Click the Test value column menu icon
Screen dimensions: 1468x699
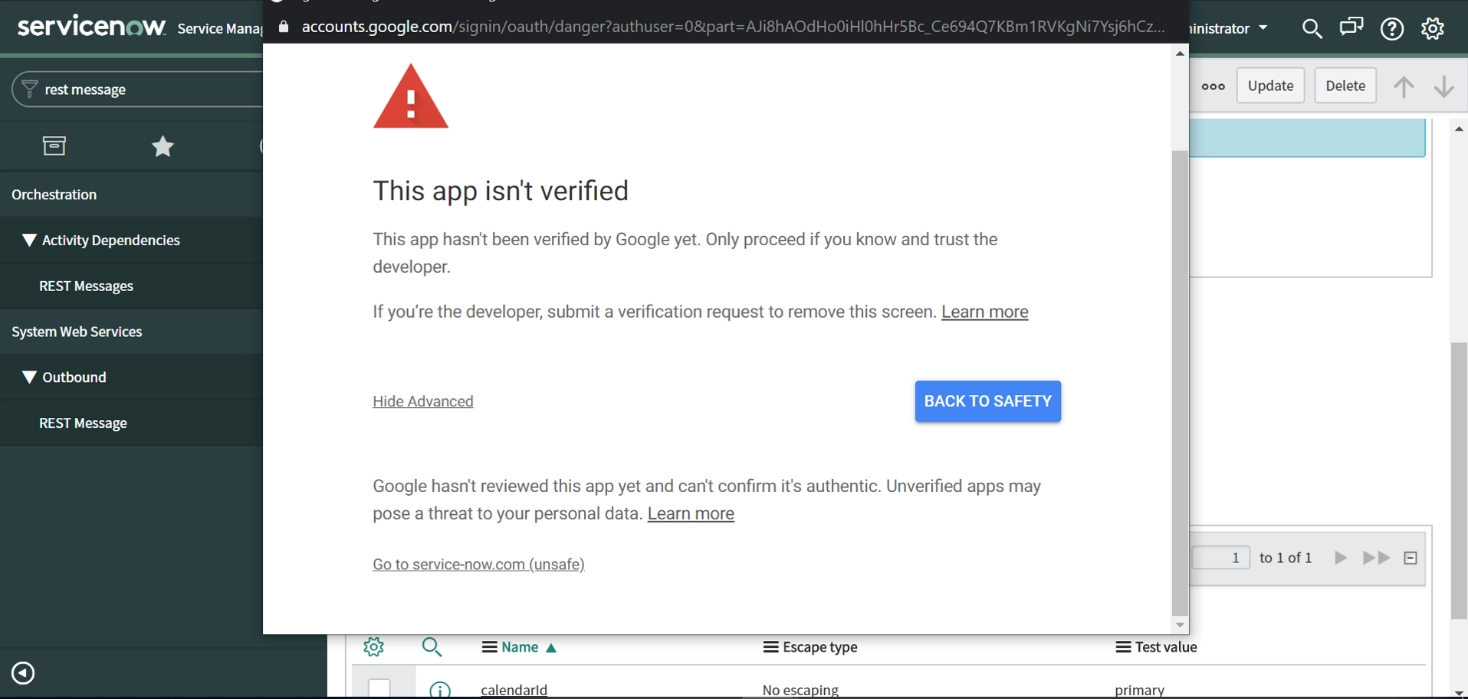point(1123,647)
